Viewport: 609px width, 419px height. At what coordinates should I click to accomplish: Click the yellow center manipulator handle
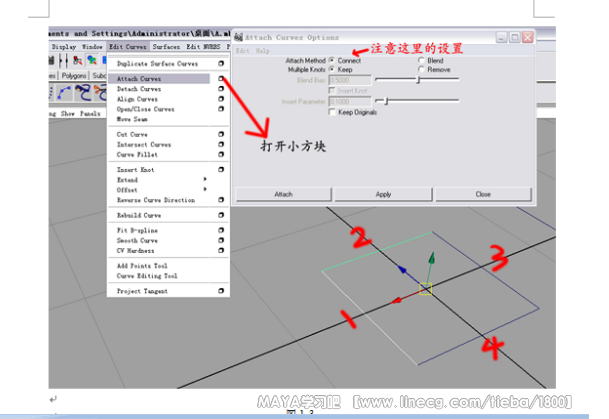[x=426, y=289]
